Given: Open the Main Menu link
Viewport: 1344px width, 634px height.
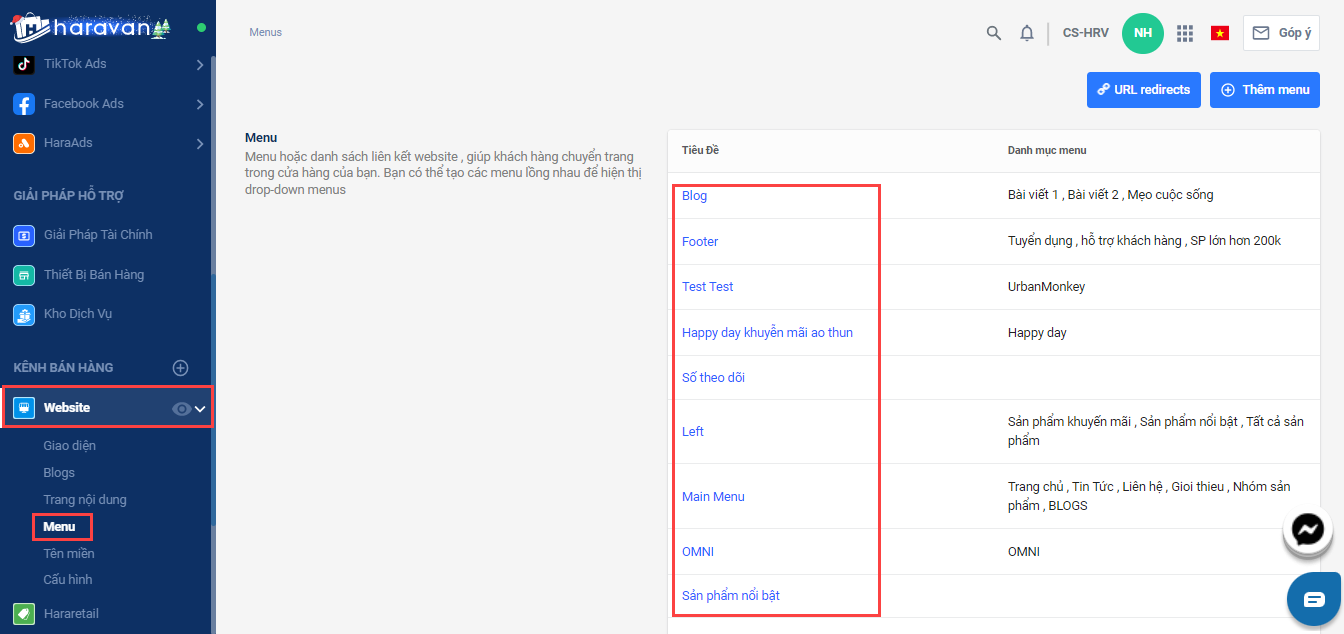Looking at the screenshot, I should pyautogui.click(x=713, y=496).
